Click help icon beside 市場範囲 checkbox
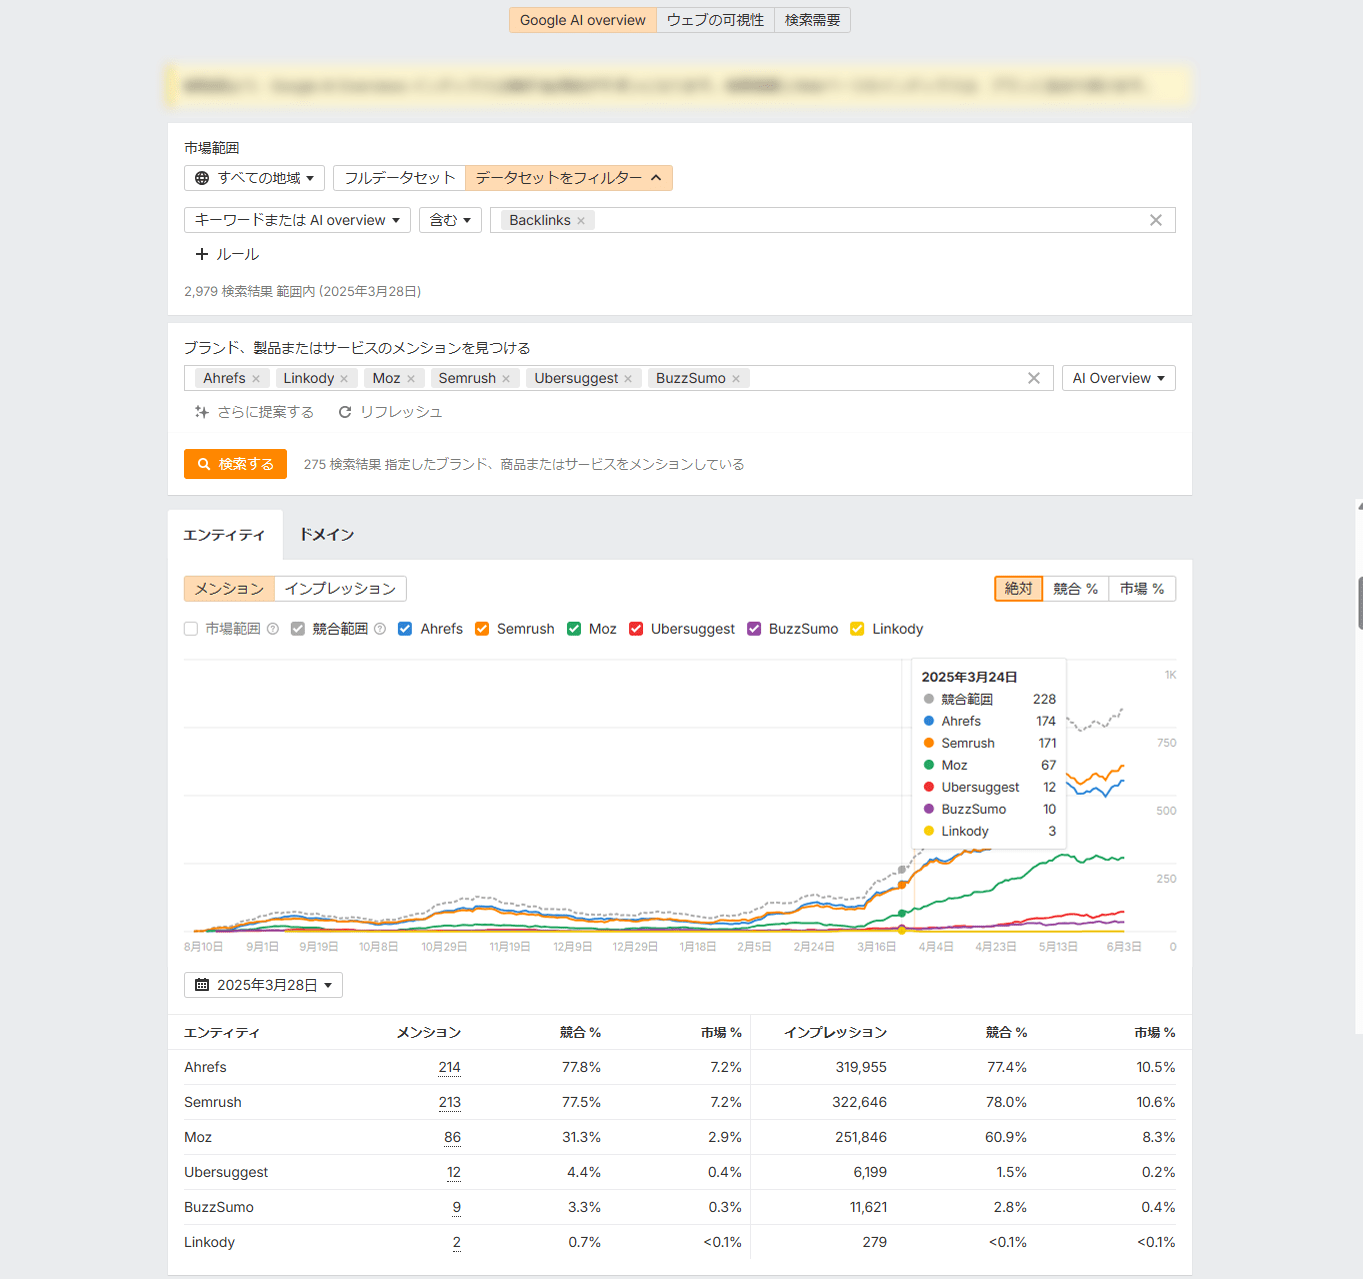This screenshot has height=1279, width=1363. pos(273,629)
